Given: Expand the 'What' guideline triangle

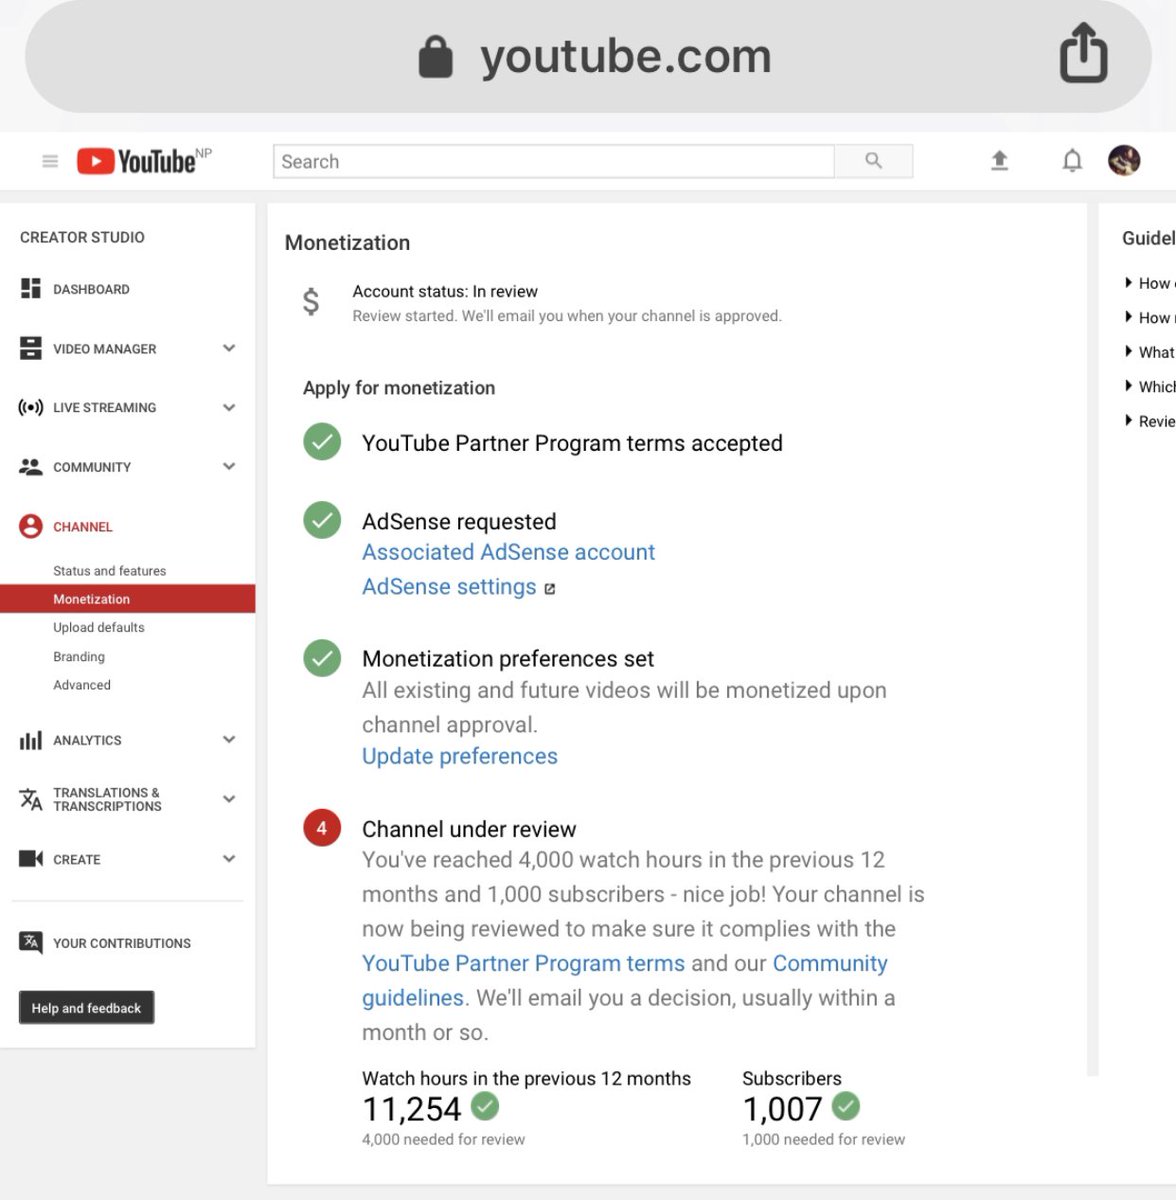Looking at the screenshot, I should tap(1129, 352).
